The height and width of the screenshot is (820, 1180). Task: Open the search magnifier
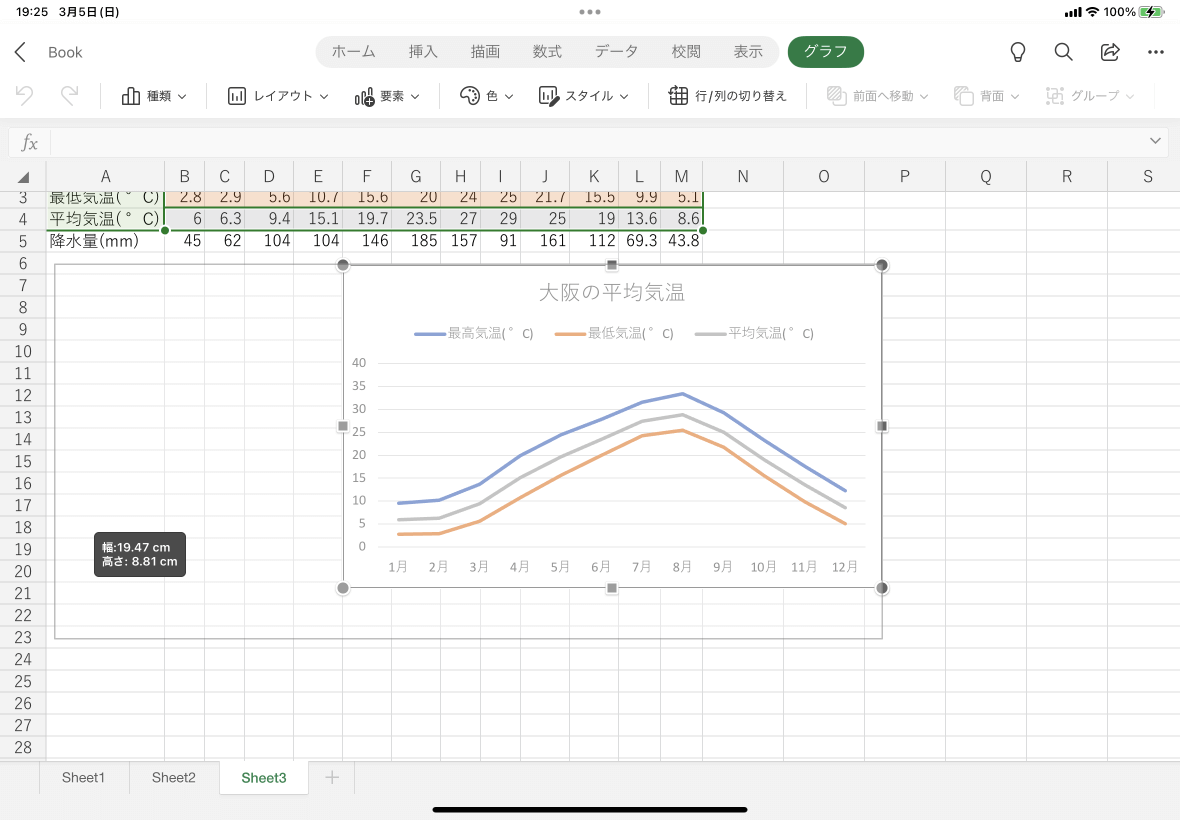[1063, 52]
